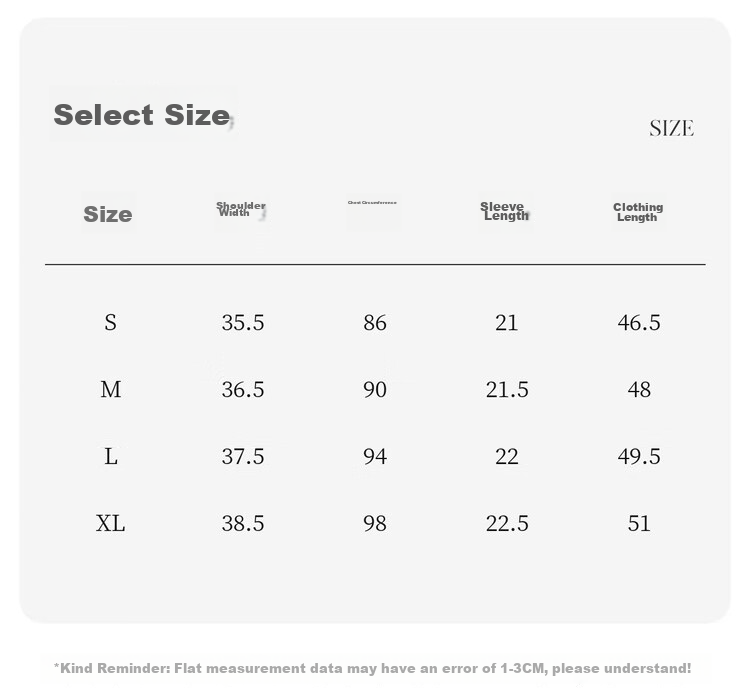750x698 pixels.
Task: Click the Chest Circumference column header
Action: coord(372,203)
